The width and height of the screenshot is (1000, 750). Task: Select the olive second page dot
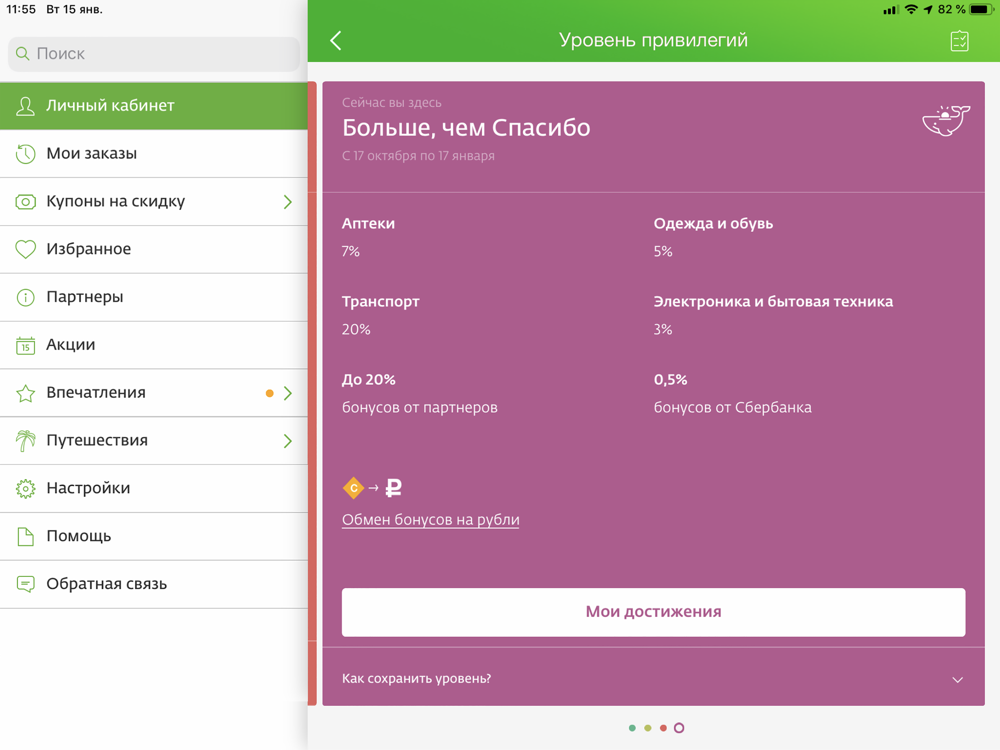coord(647,728)
